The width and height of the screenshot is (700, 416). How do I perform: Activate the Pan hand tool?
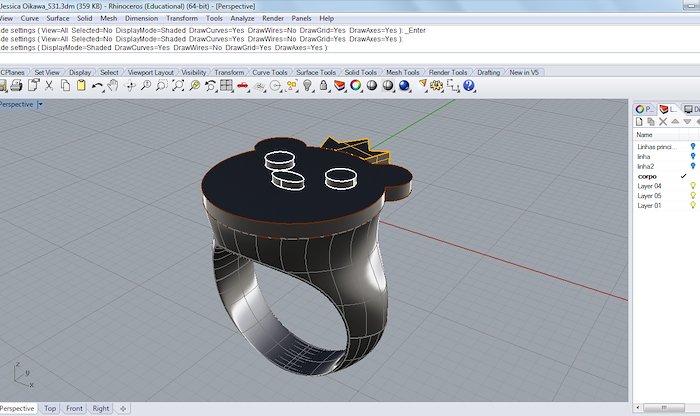[x=113, y=85]
